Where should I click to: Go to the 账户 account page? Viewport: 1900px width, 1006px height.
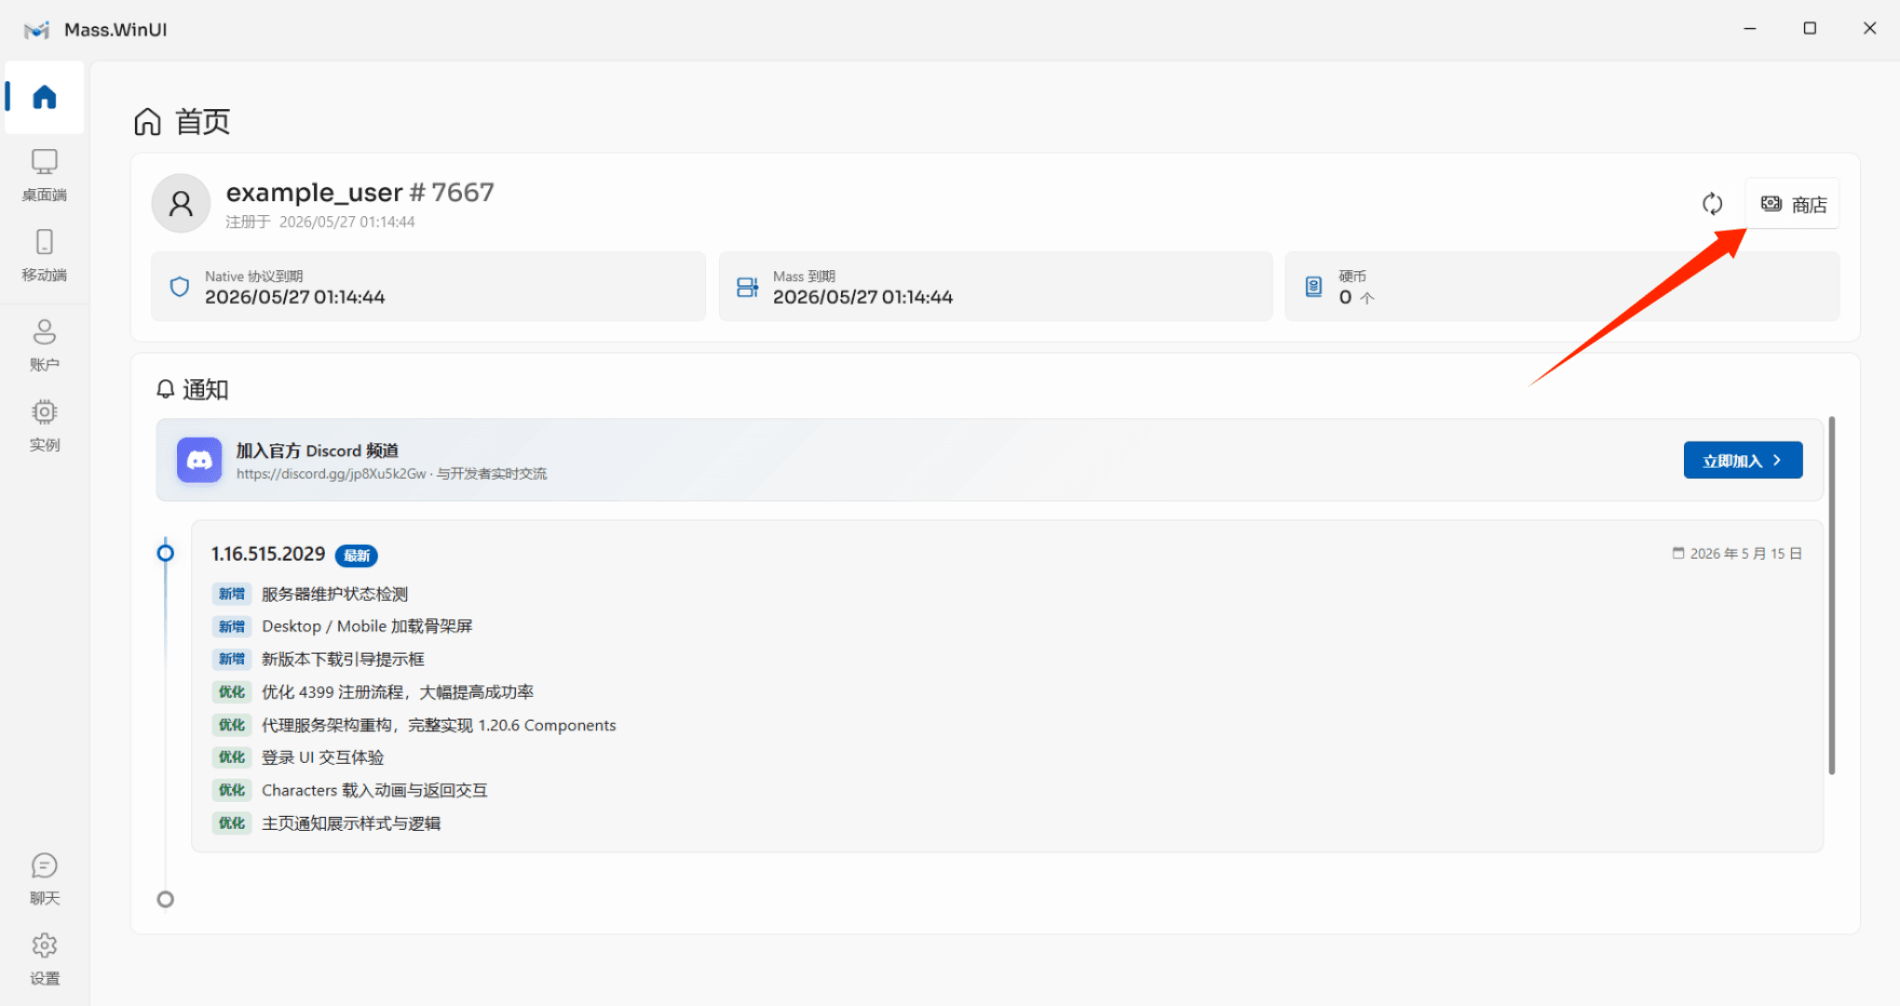point(45,345)
